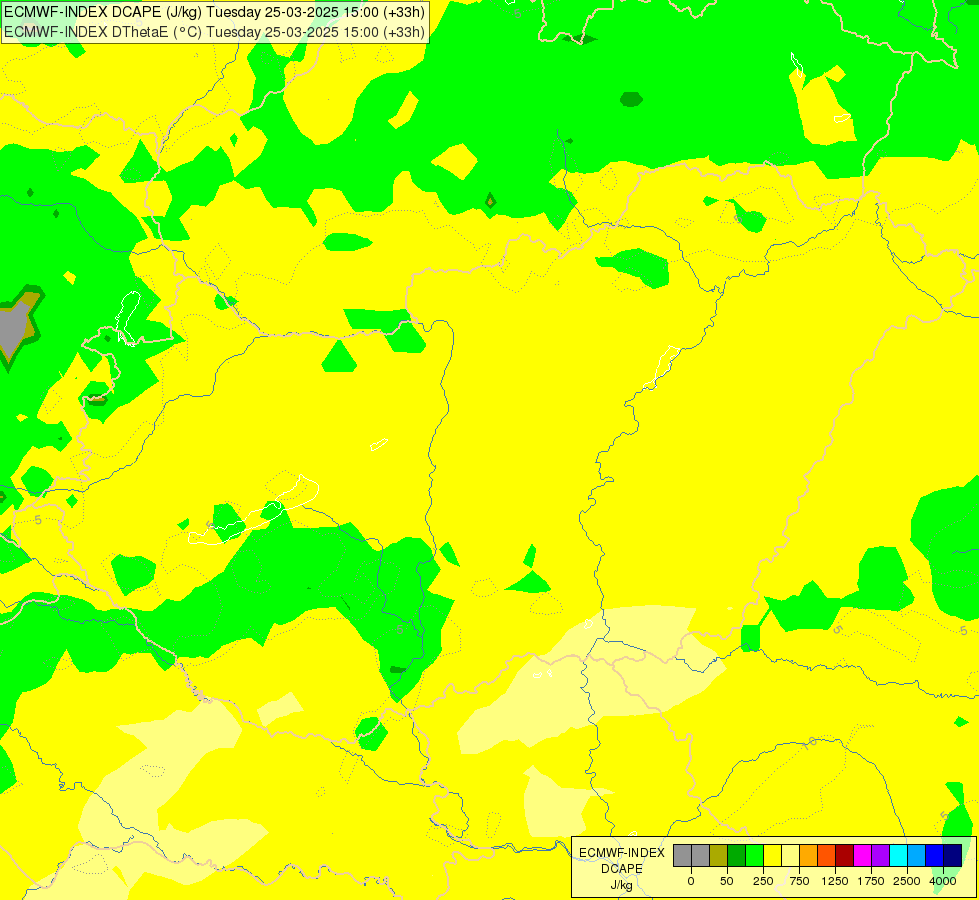Pick the cyan legend swatch
Screen dimensions: 979x900
pos(898,855)
